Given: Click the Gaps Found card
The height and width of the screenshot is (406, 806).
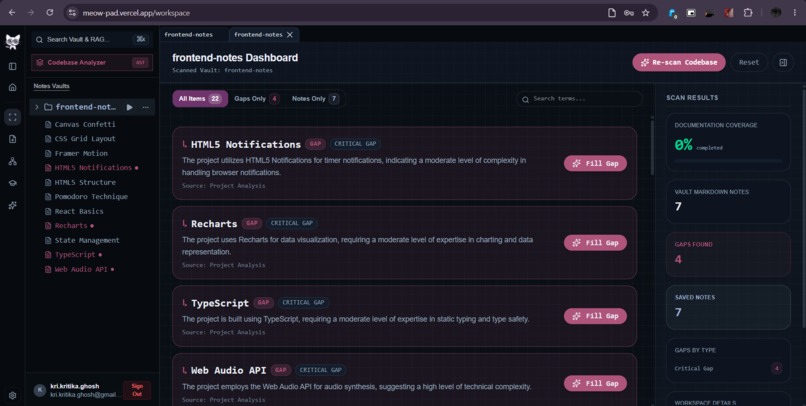Looking at the screenshot, I should [x=728, y=254].
